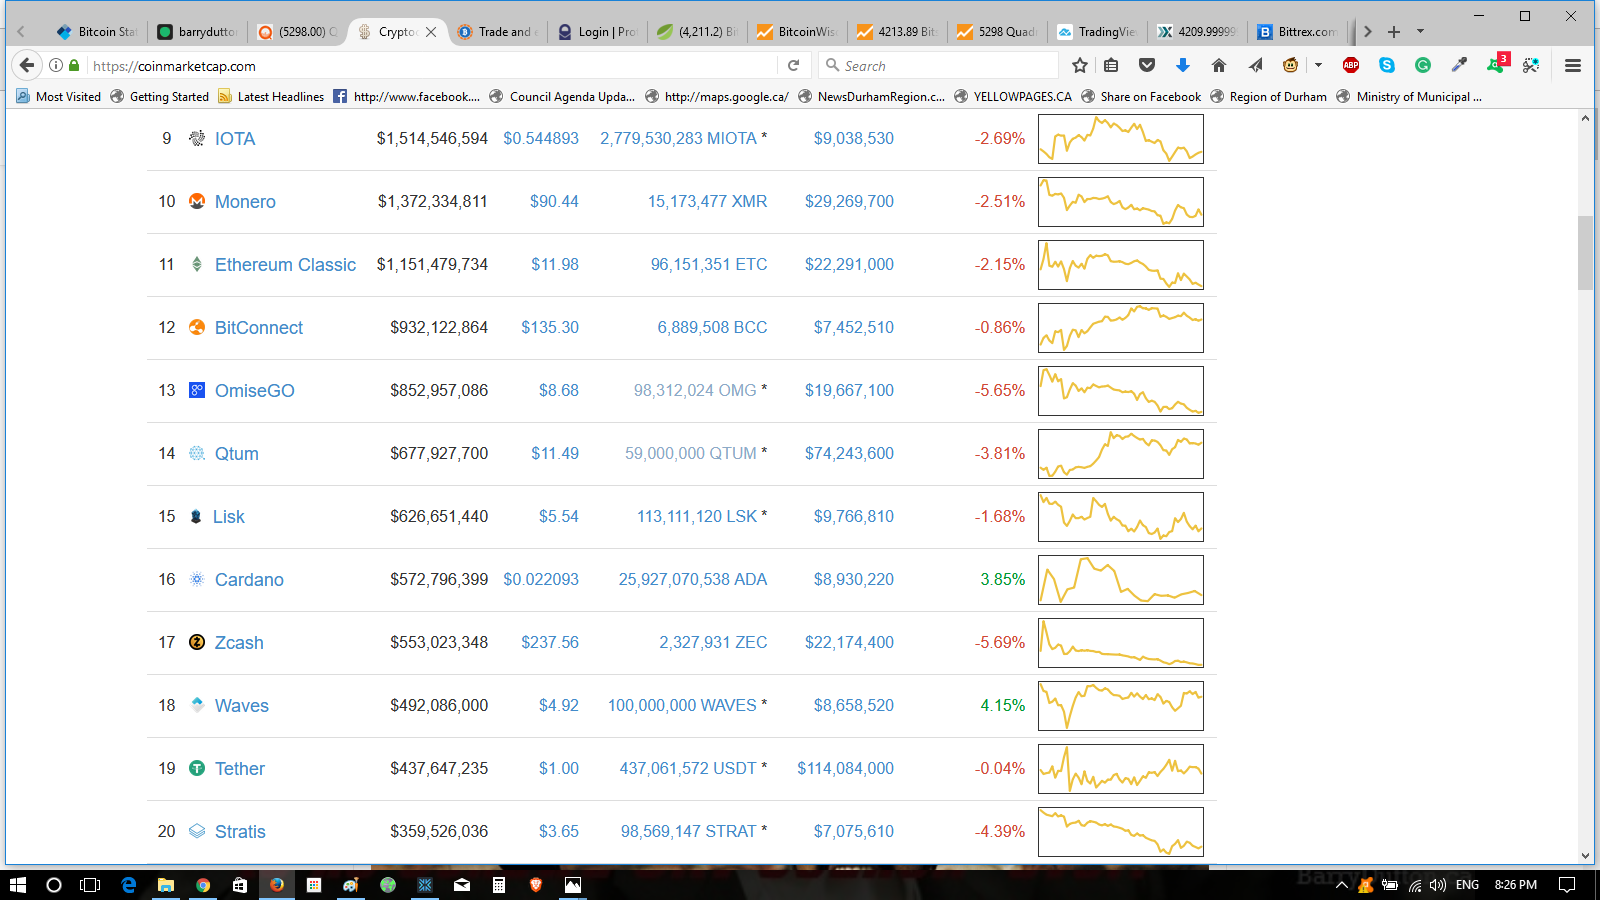Screen dimensions: 1600x900
Task: Open the YELLOWPAGES.CA bookmark
Action: [1013, 97]
